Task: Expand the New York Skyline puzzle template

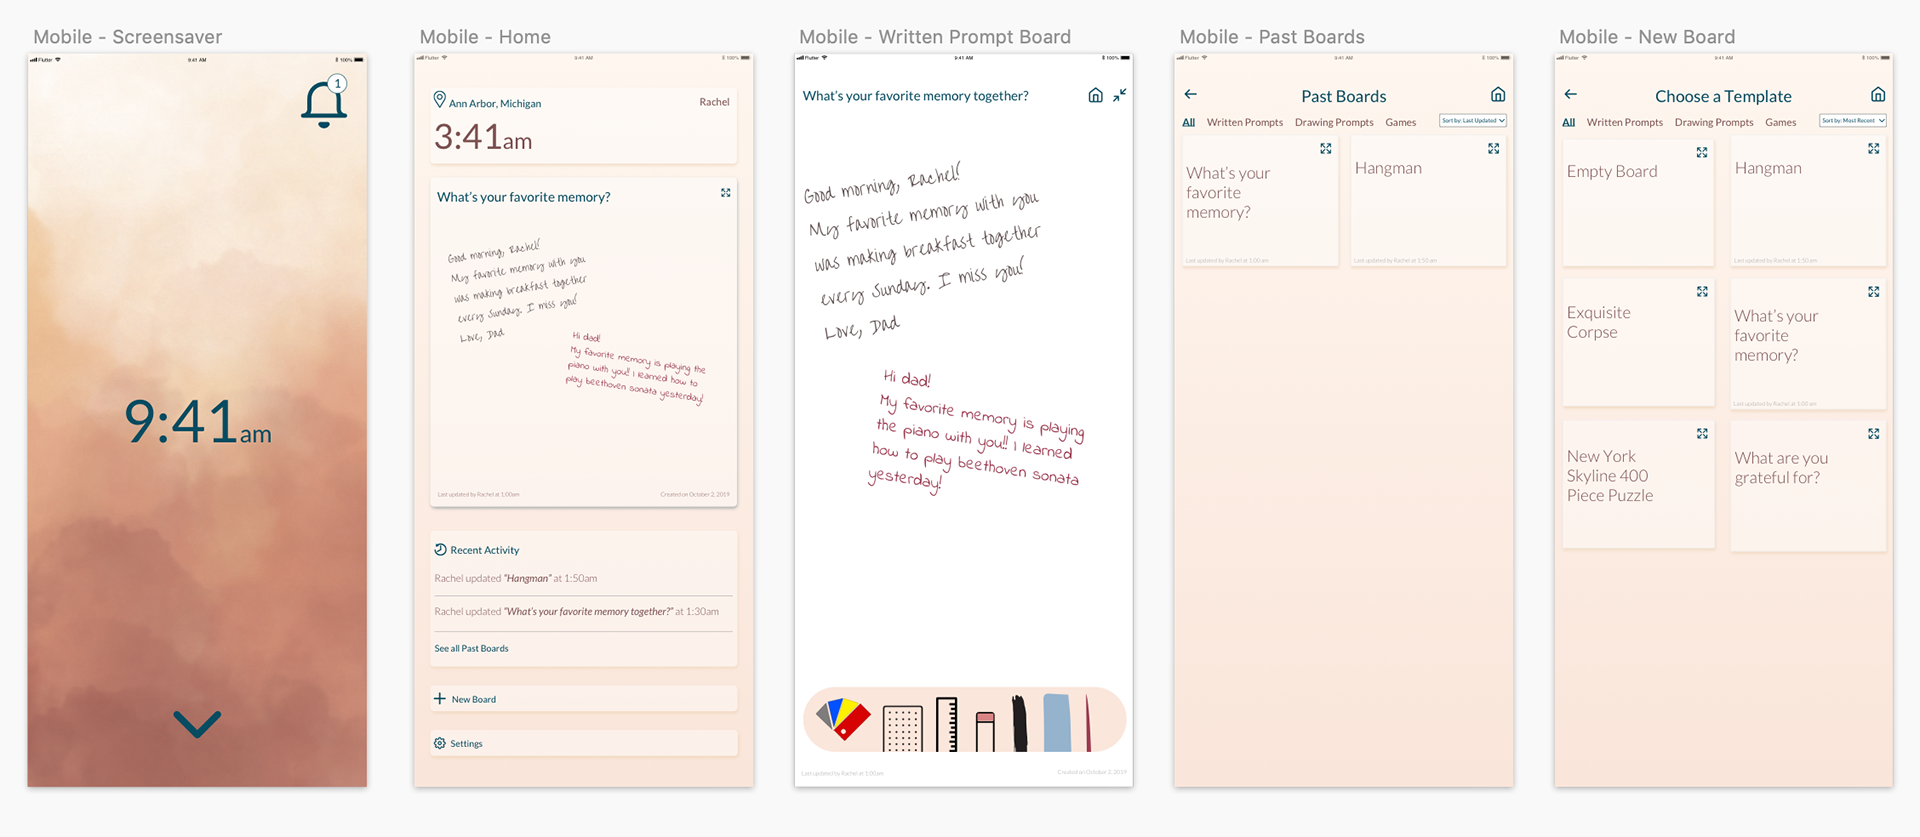Action: pyautogui.click(x=1702, y=433)
